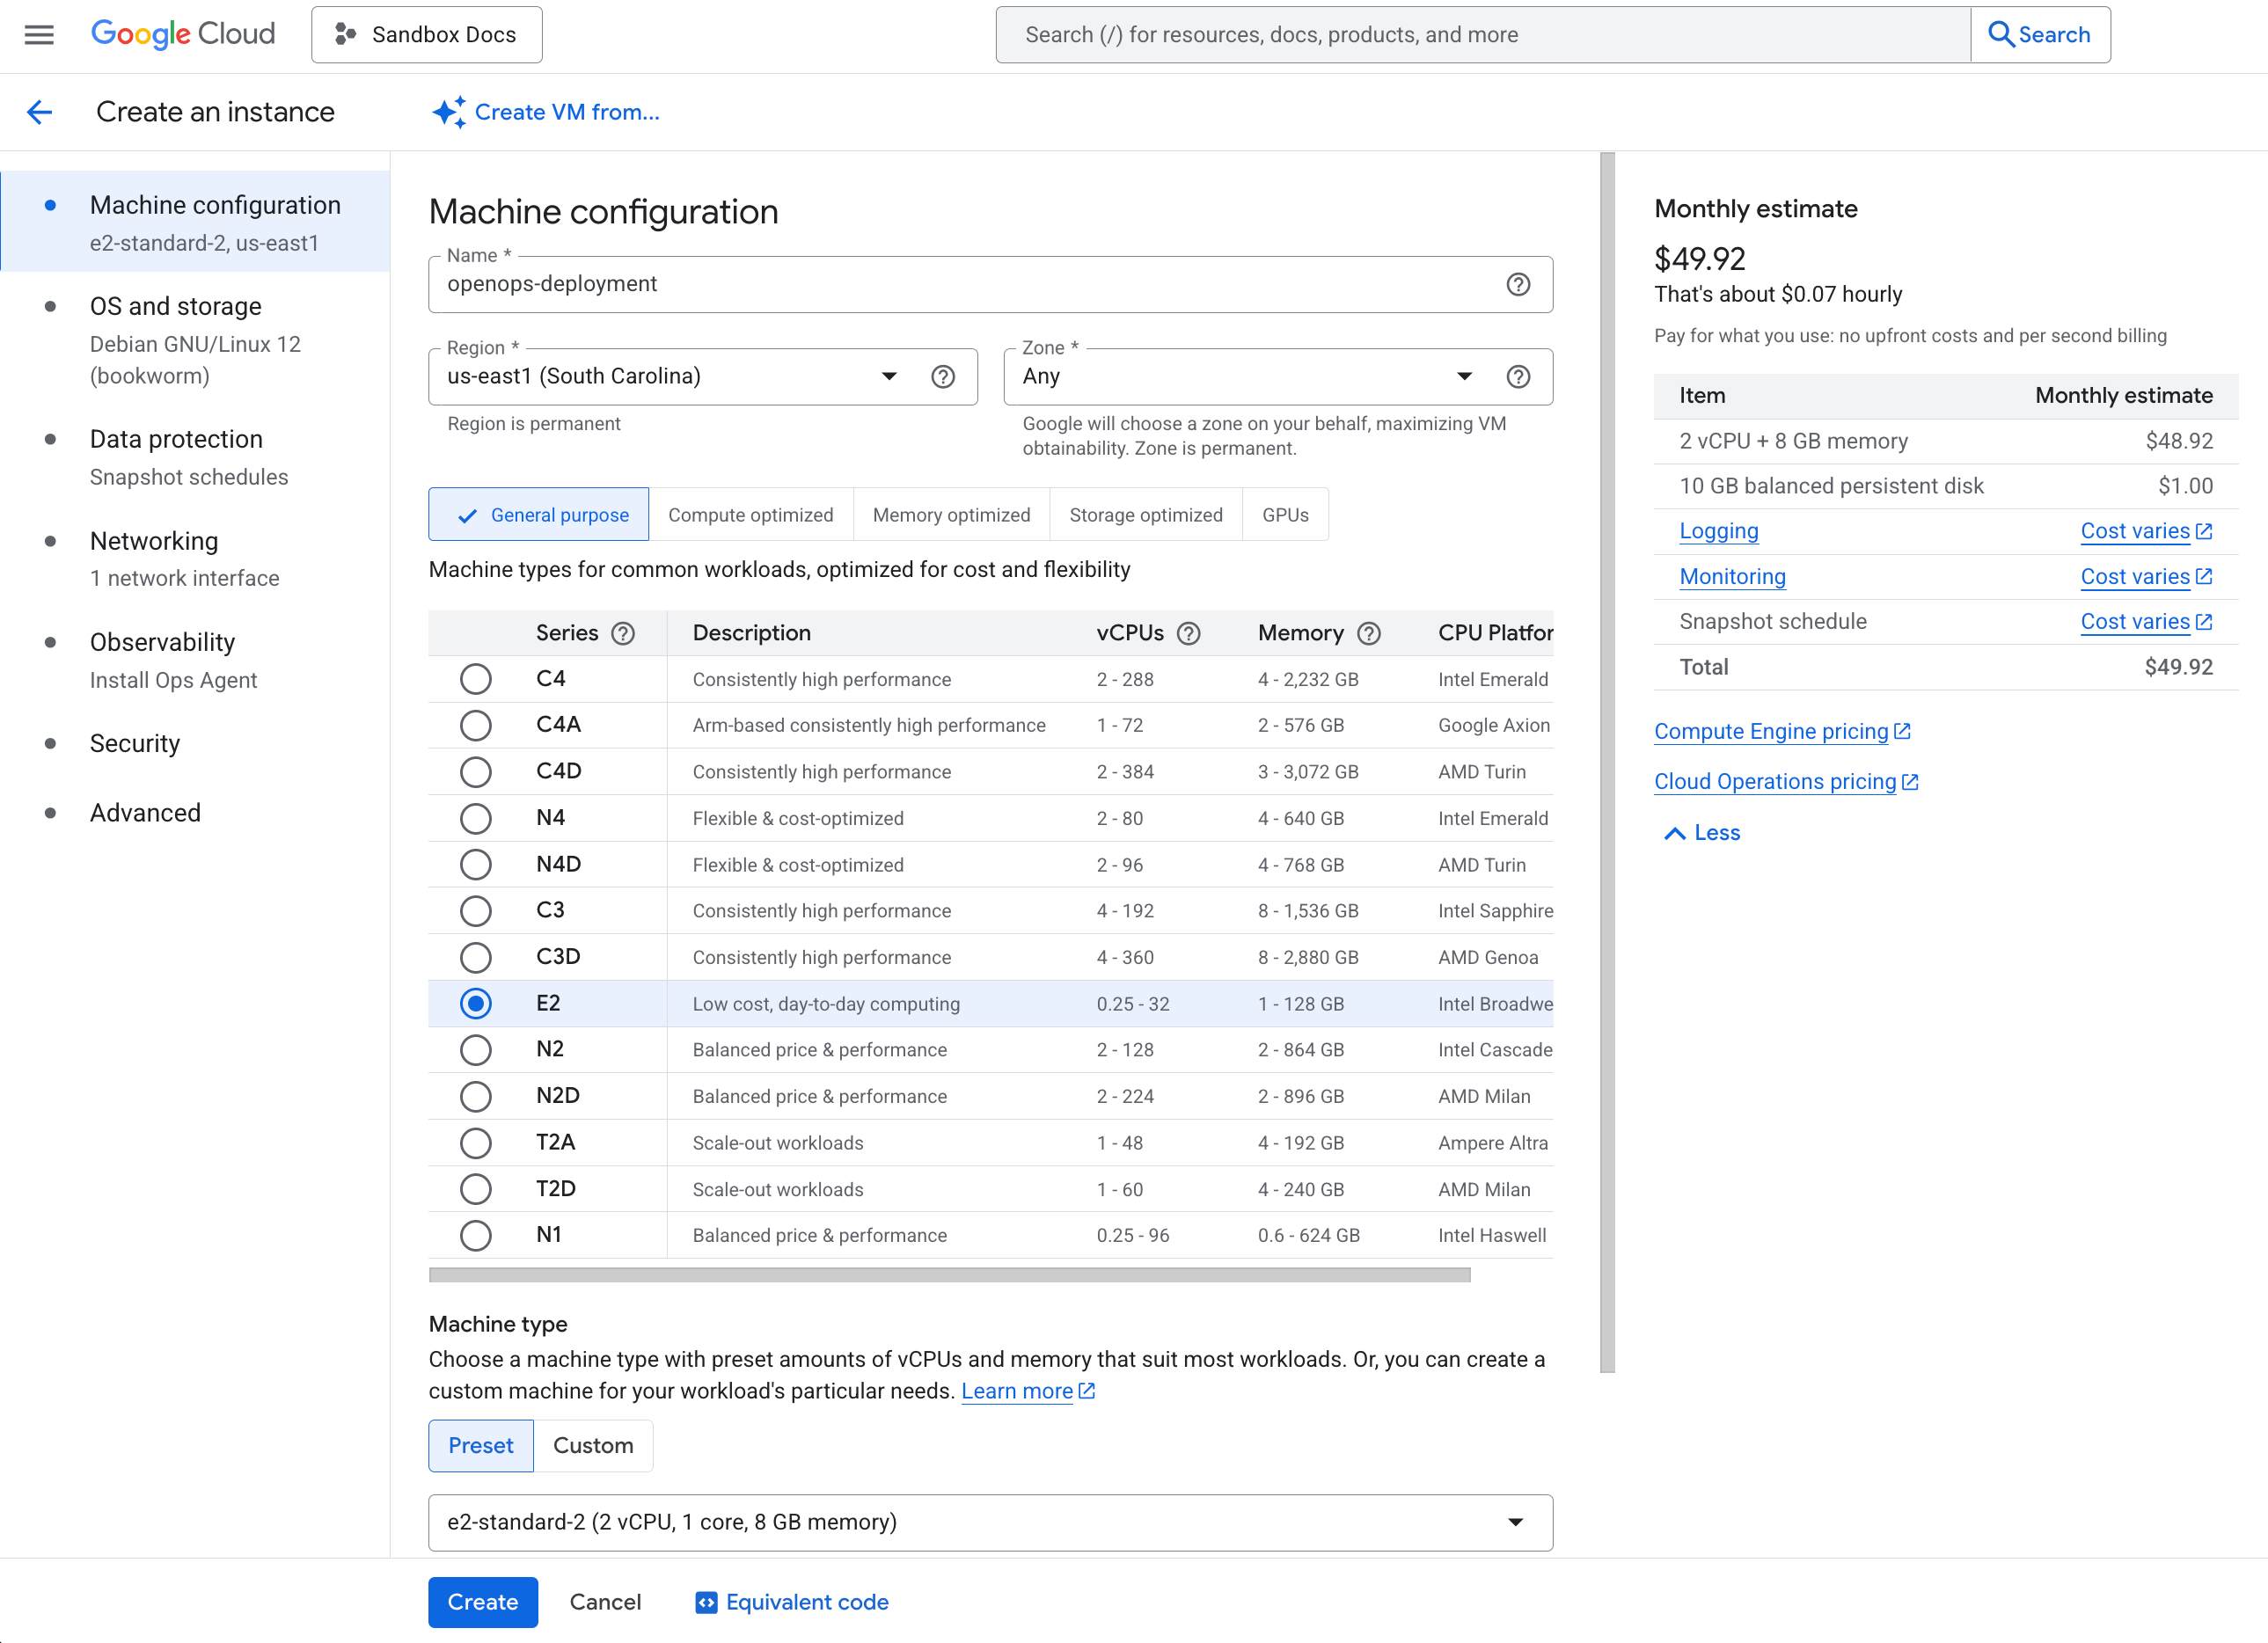
Task: Open the Compute Engine pricing link
Action: (x=1772, y=731)
